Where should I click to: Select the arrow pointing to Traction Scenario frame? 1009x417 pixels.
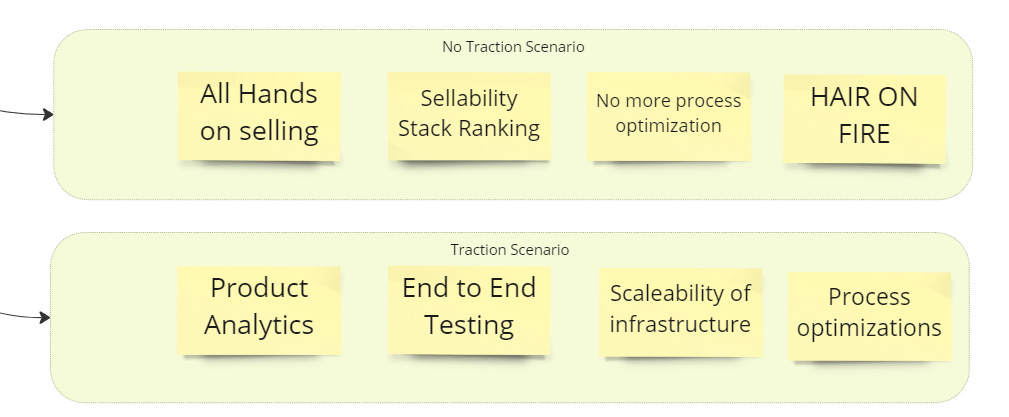pyautogui.click(x=26, y=315)
